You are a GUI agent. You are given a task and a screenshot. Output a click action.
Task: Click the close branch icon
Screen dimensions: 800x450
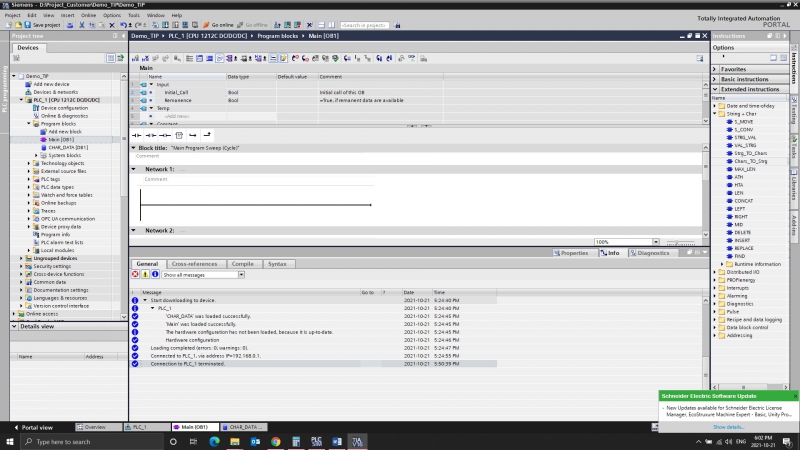coord(207,135)
